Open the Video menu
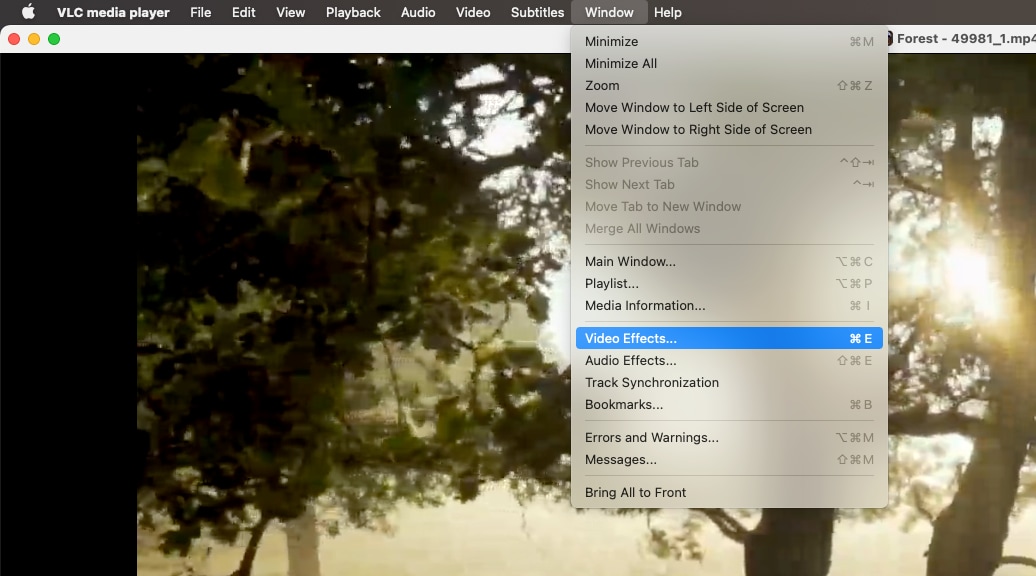 472,12
